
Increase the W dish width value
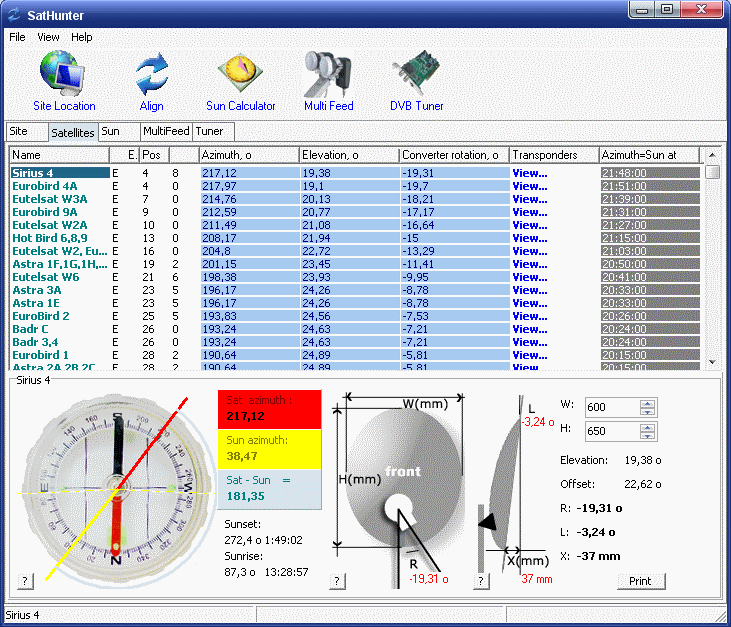(x=647, y=404)
